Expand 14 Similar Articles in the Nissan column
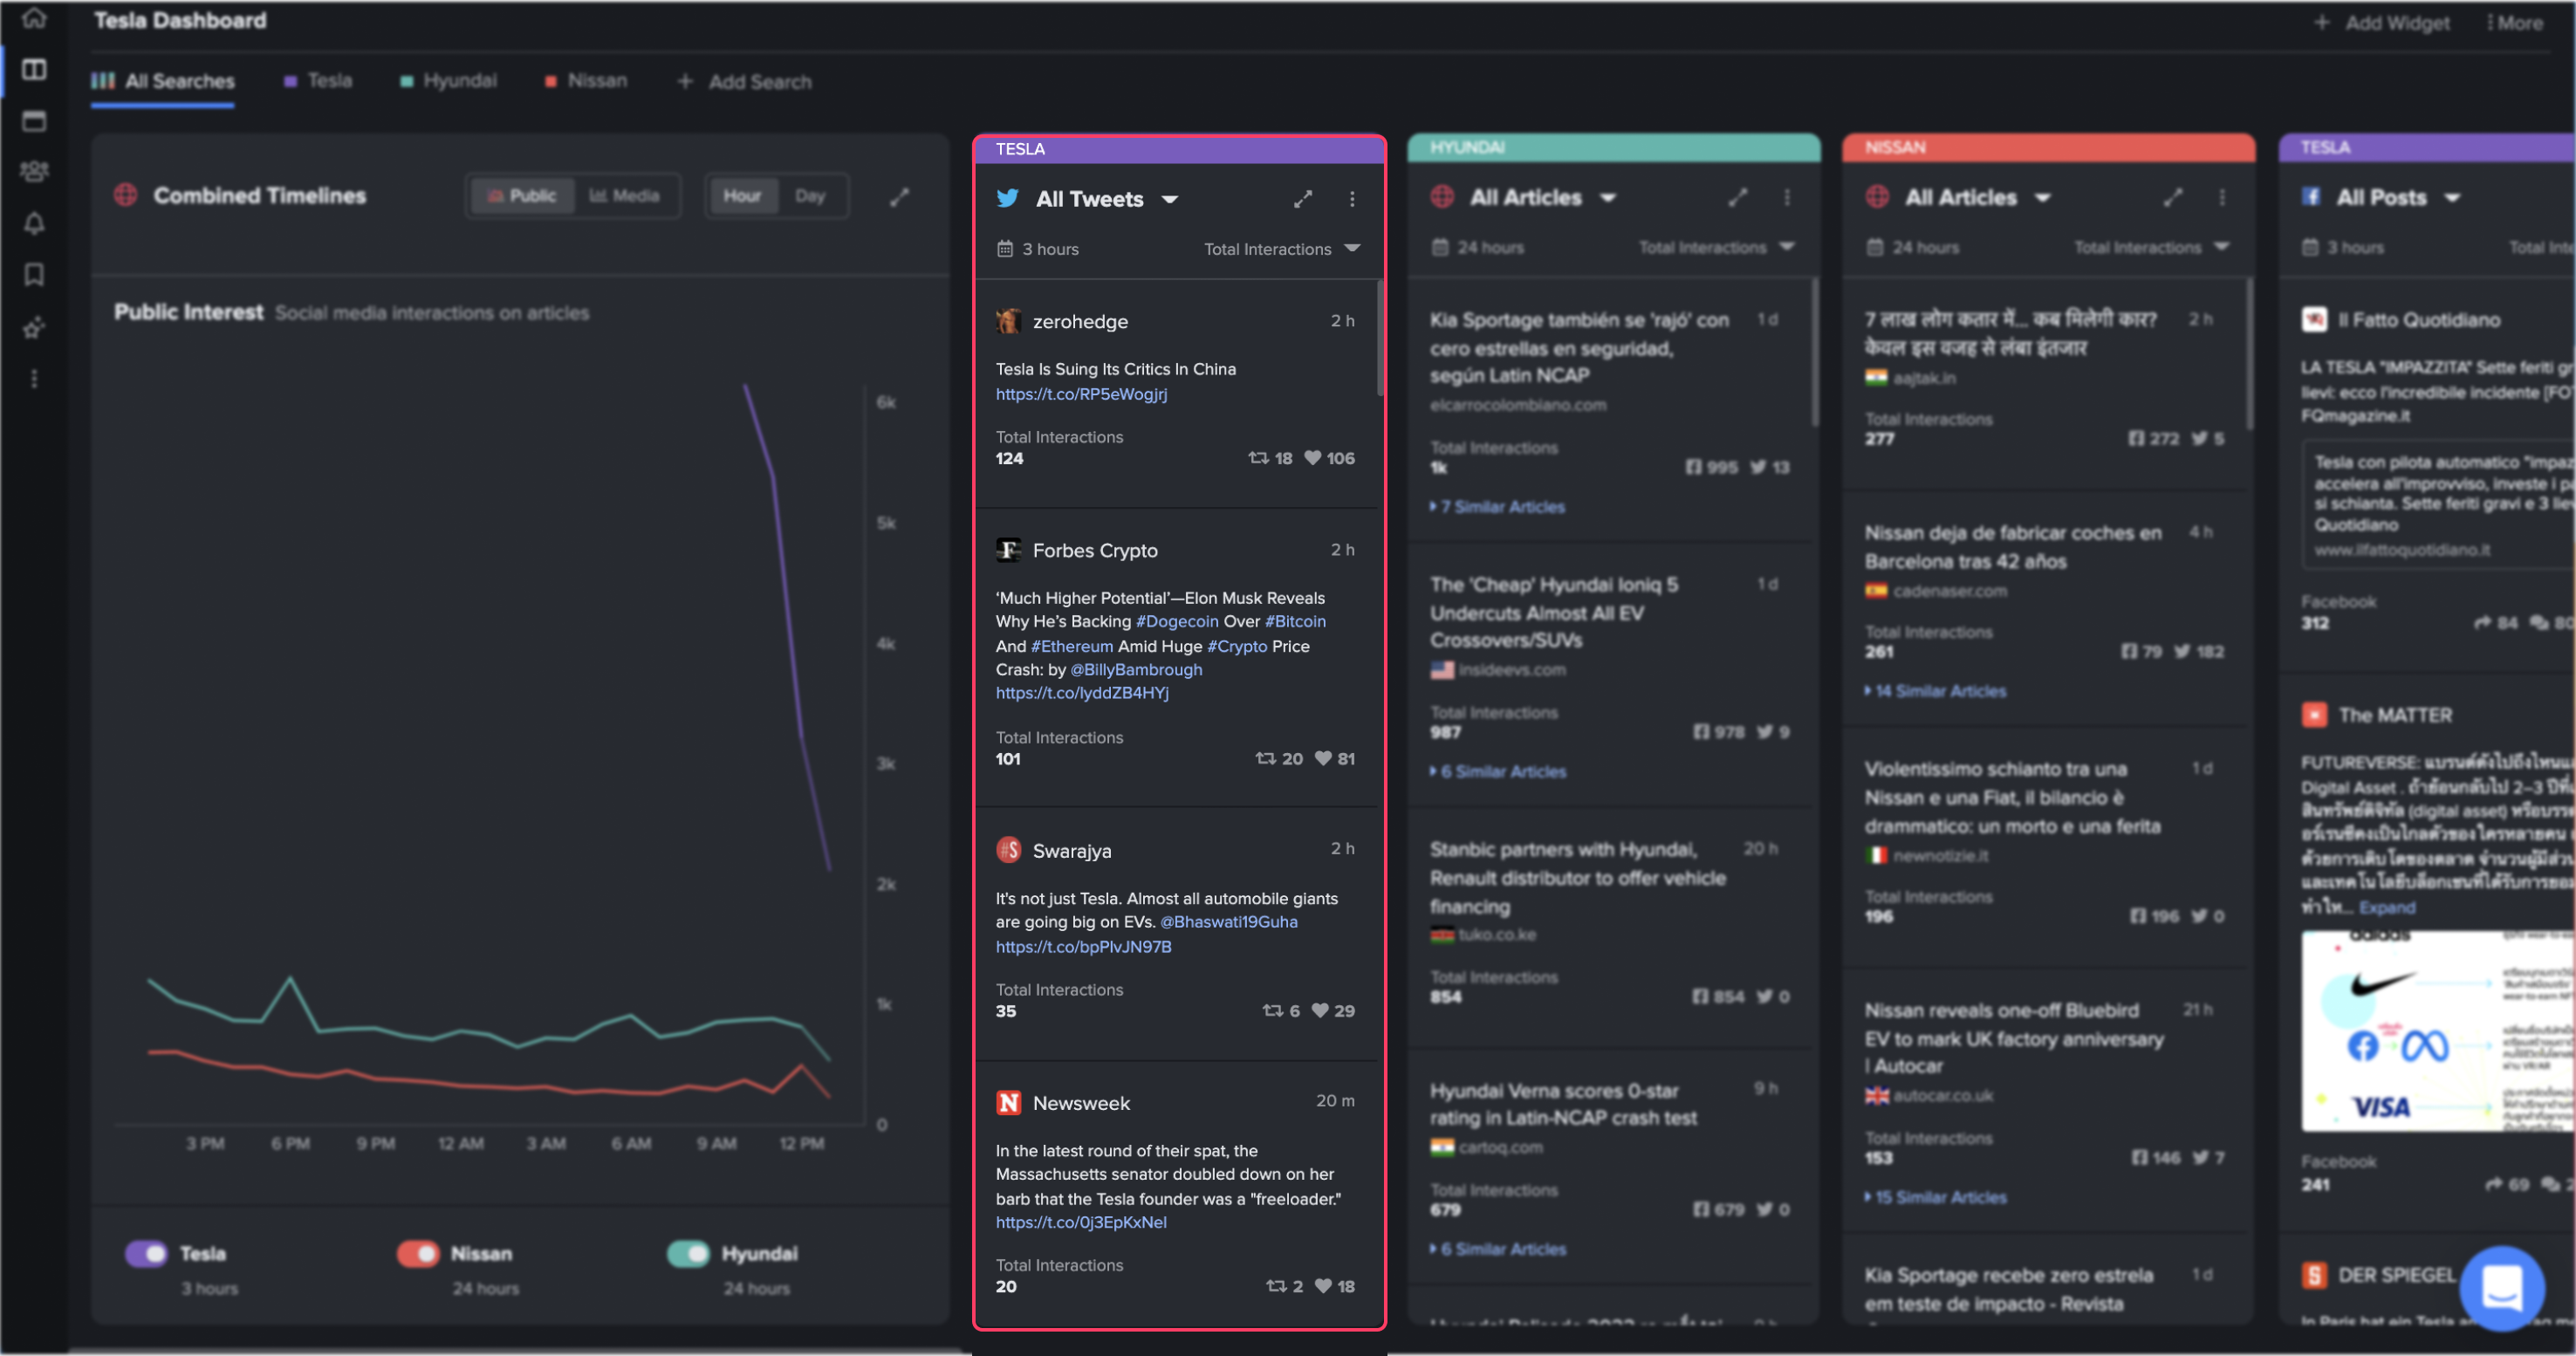 (x=1936, y=691)
